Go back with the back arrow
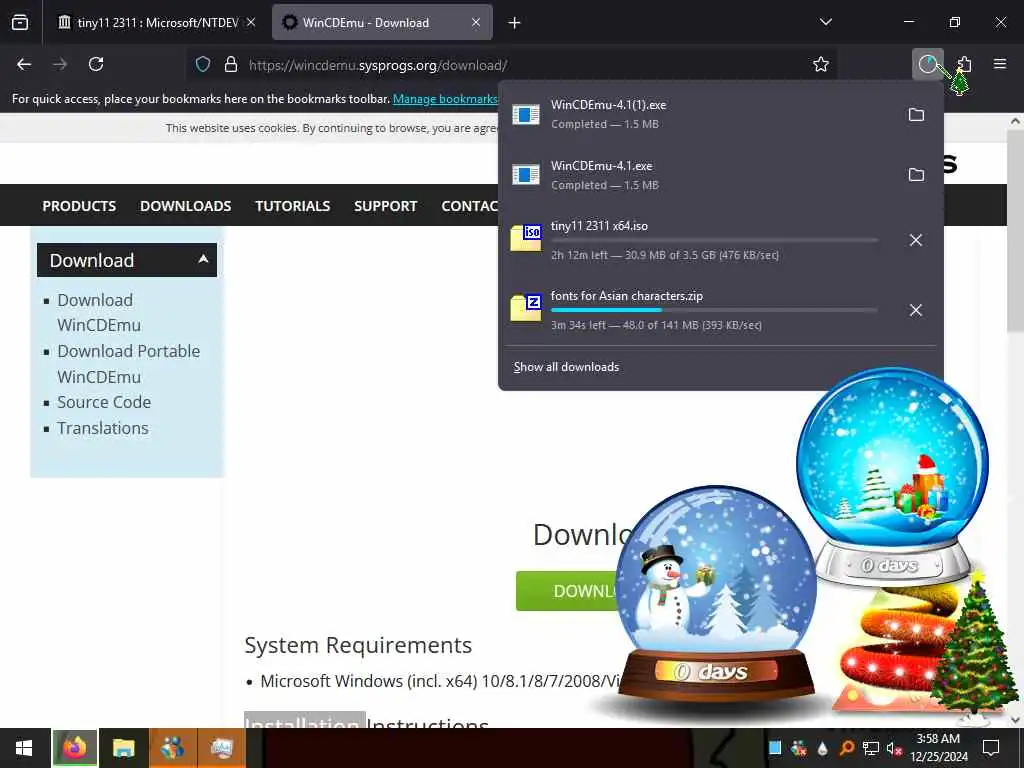 click(24, 64)
